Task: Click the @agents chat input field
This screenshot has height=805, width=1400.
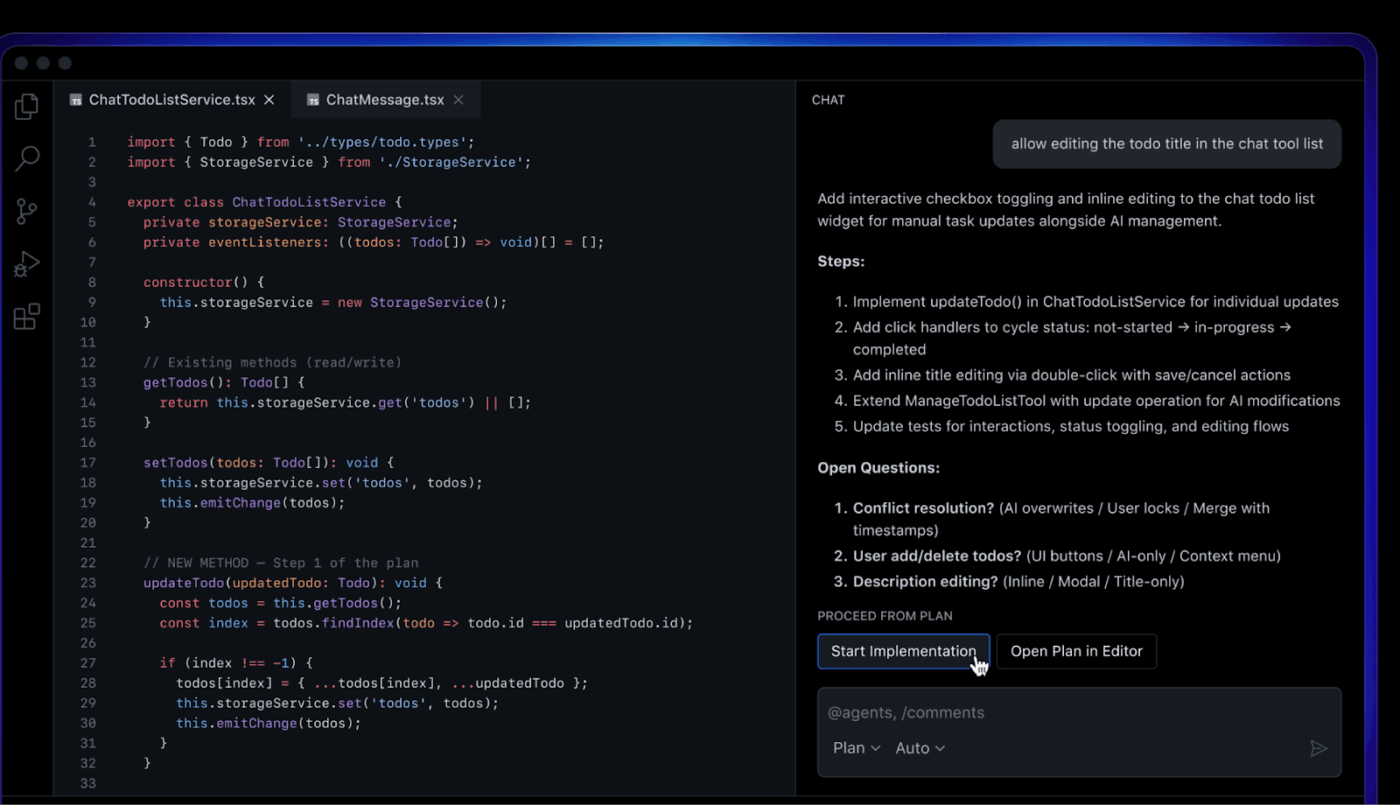Action: click(1000, 712)
